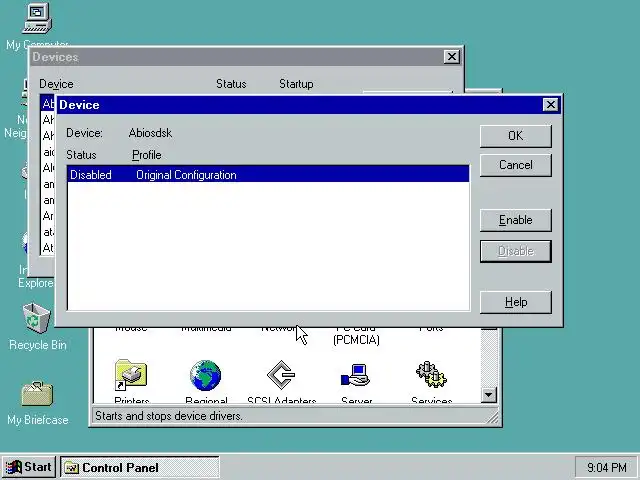This screenshot has height=480, width=640.
Task: Open the Start menu
Action: pos(29,467)
